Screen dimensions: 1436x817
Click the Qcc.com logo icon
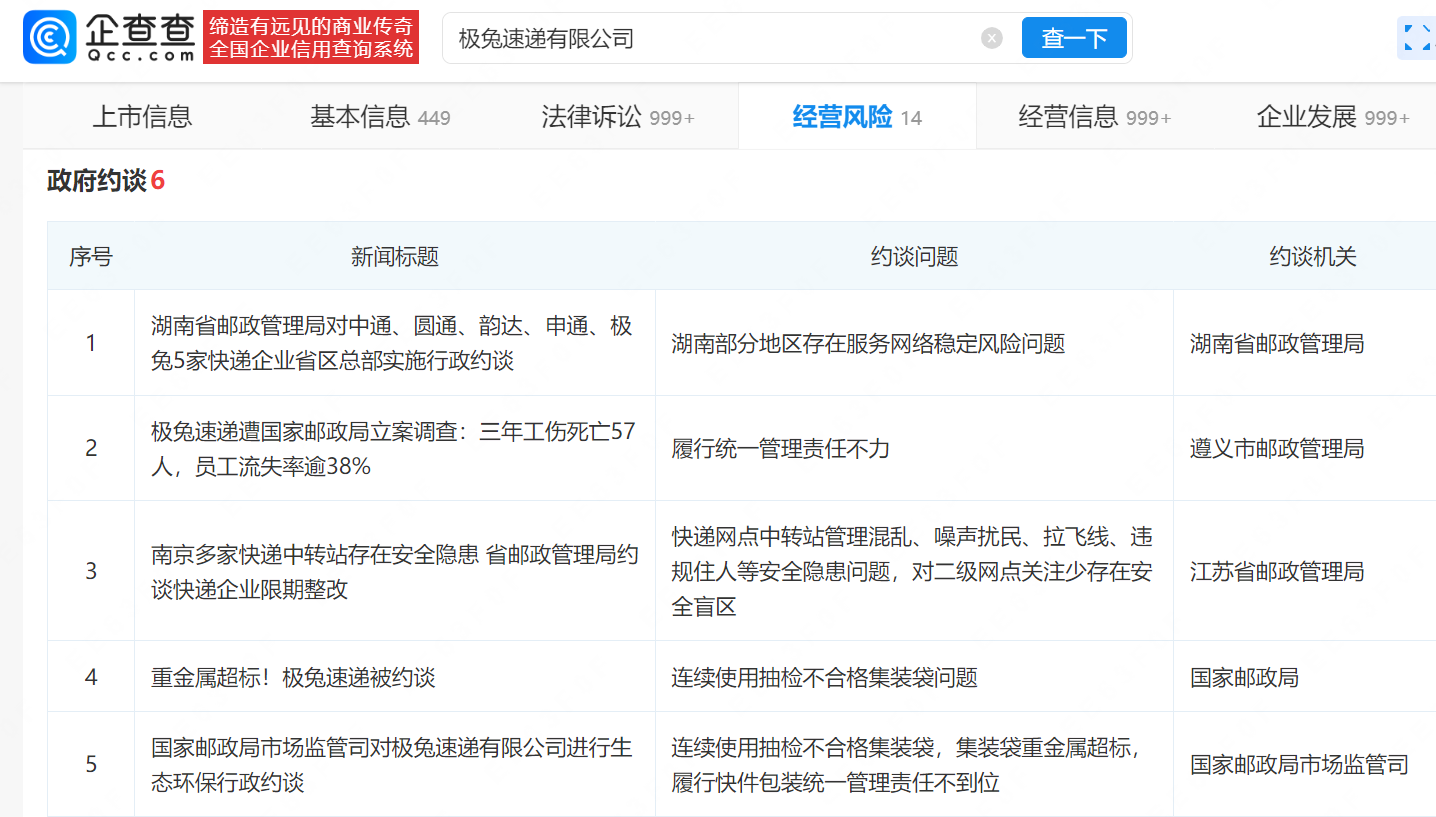point(50,38)
